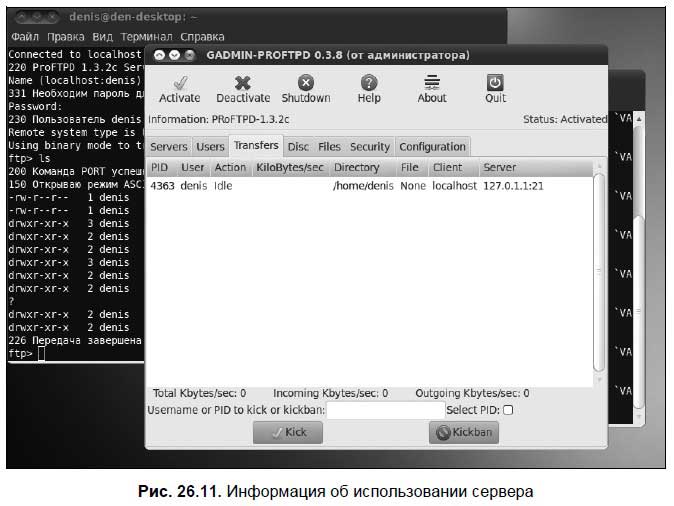This screenshot has height=506, width=674.
Task: Open the About dialog icon
Action: click(432, 83)
